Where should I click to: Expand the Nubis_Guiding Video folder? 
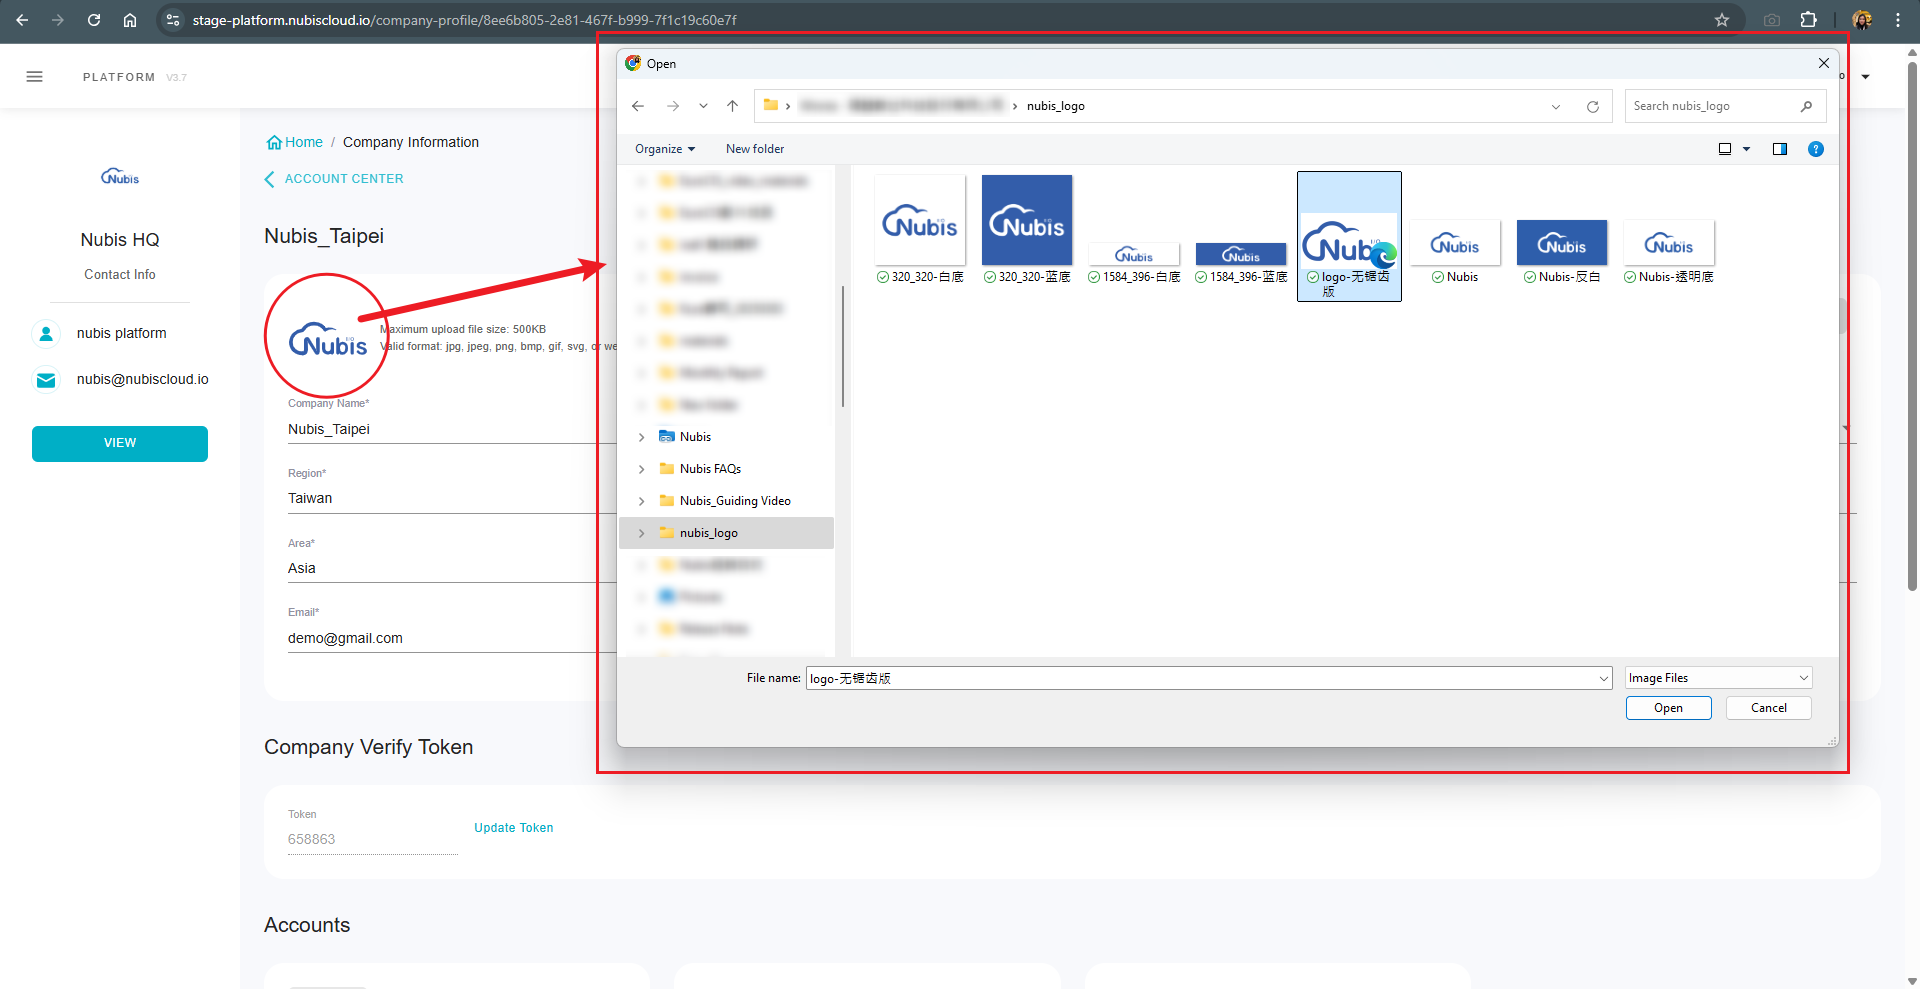click(642, 501)
